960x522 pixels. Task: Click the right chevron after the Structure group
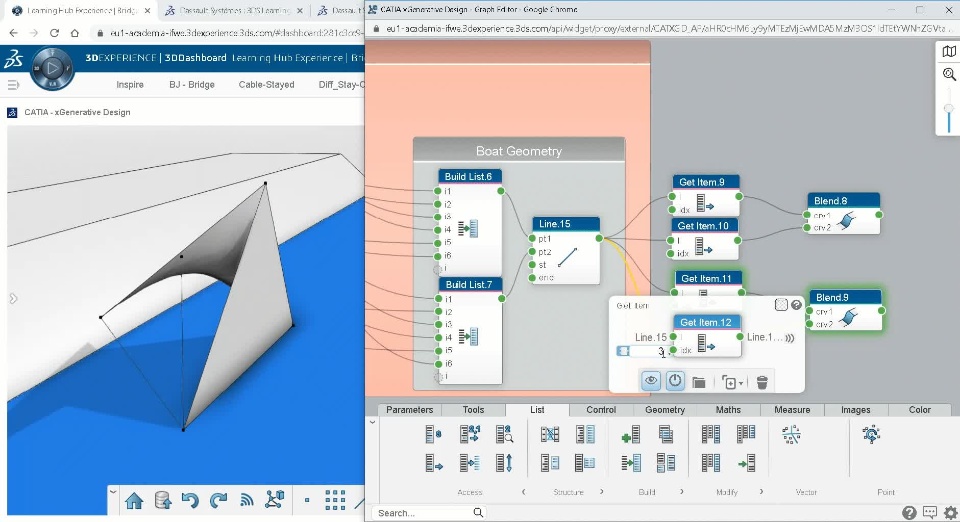(x=602, y=491)
